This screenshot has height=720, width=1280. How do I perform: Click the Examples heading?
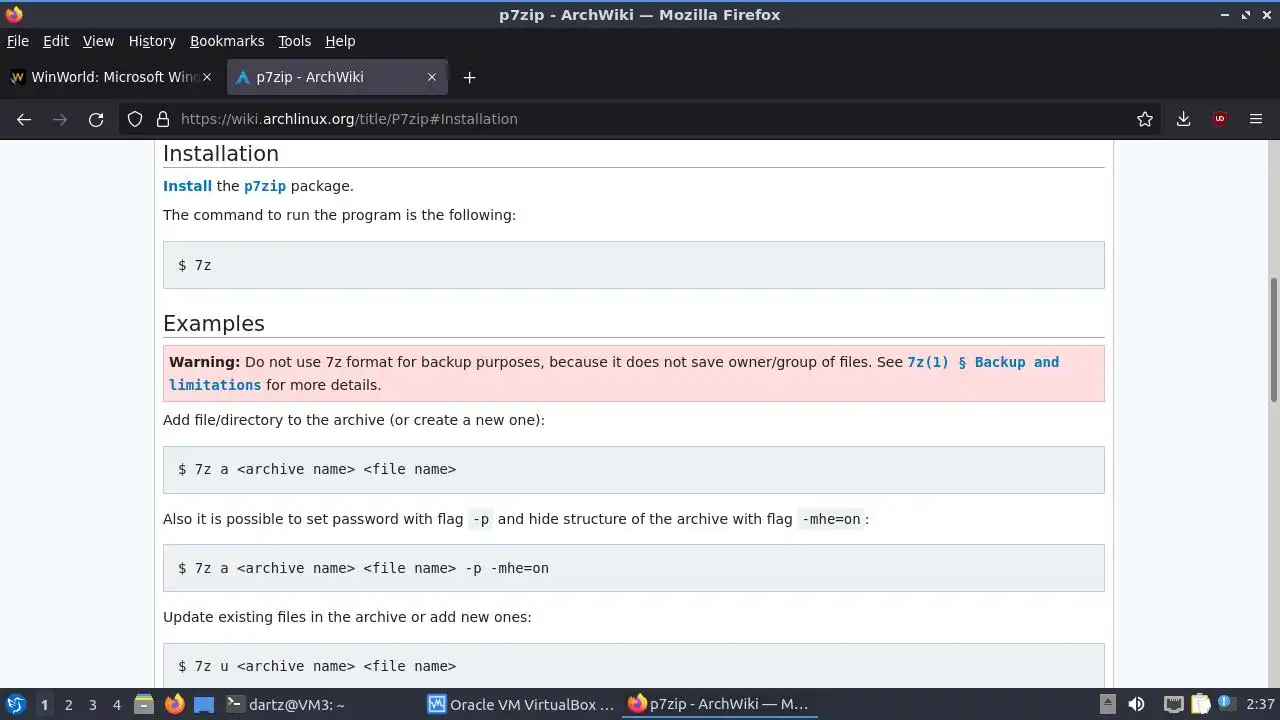pos(214,323)
